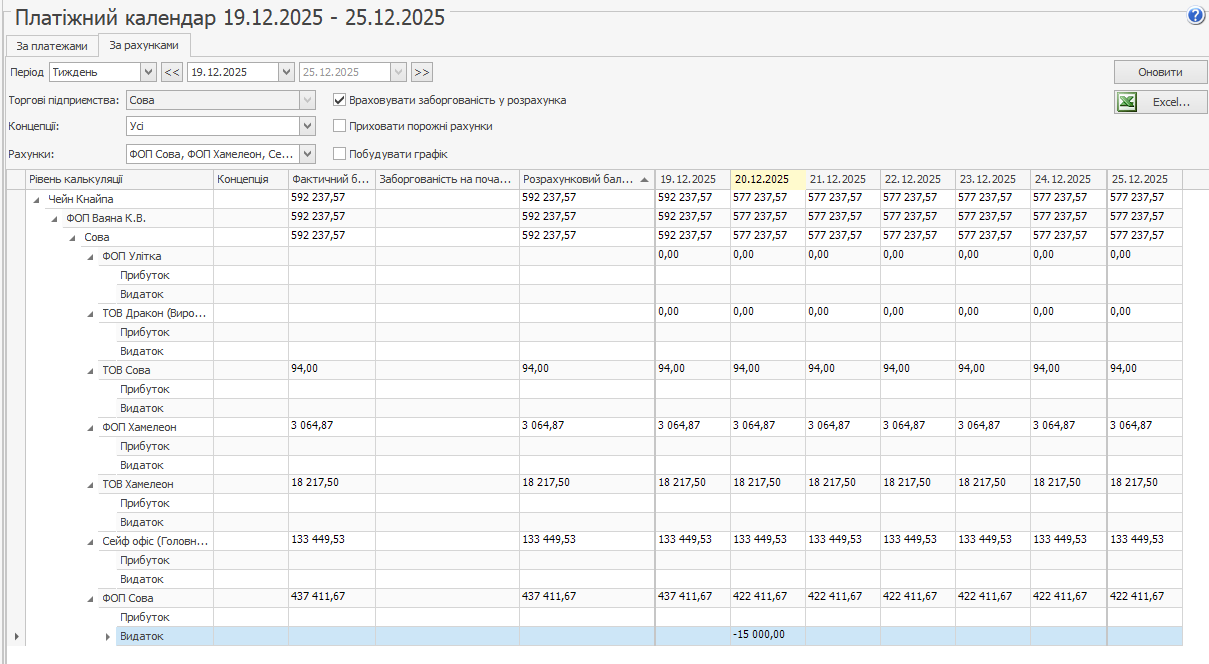Expand the highlighted Видаток row arrow

[x=109, y=636]
